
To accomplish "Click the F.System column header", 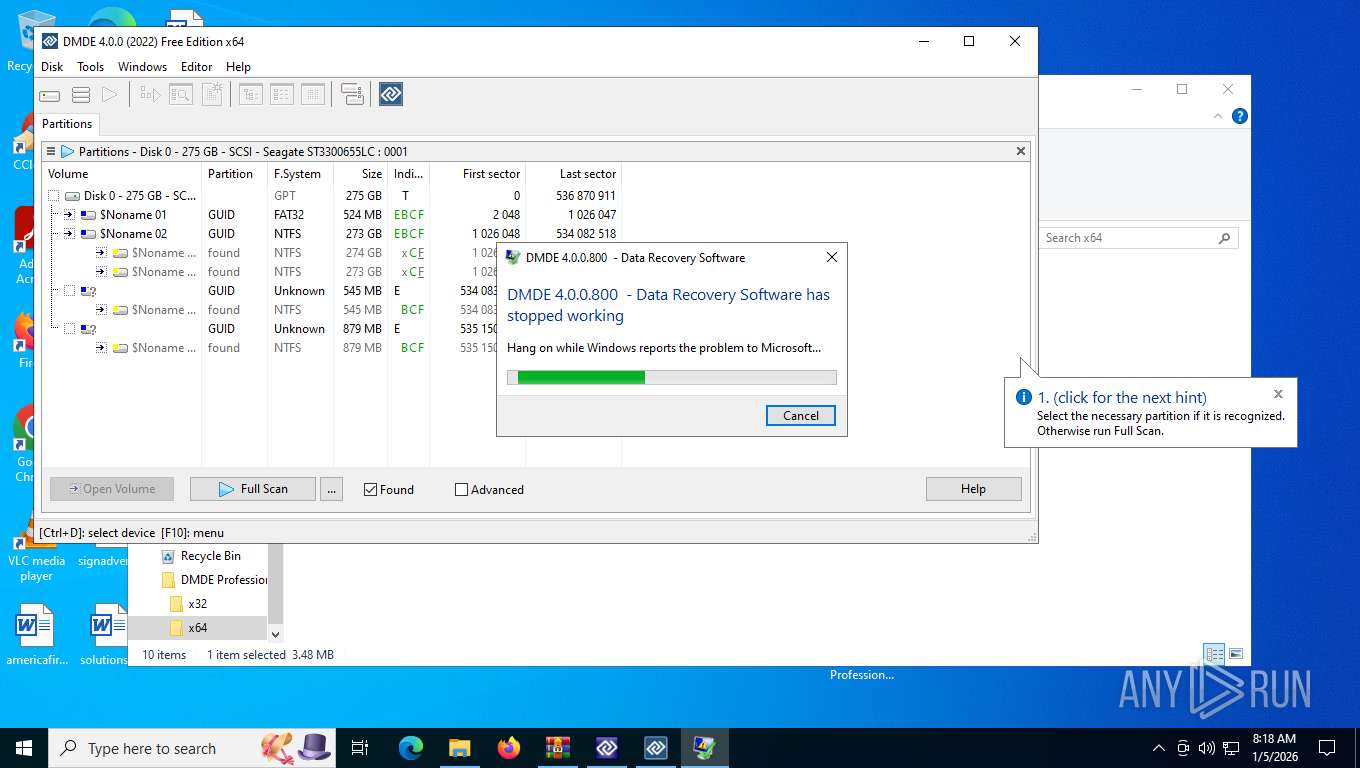I will click(300, 174).
